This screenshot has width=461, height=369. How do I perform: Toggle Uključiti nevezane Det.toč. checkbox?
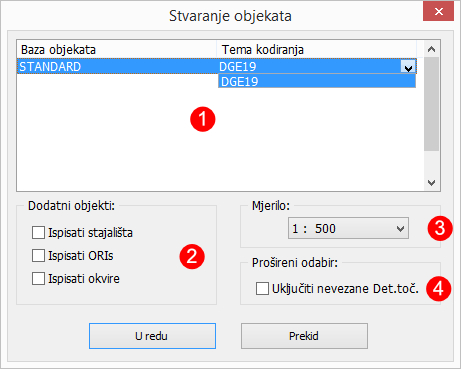262,288
